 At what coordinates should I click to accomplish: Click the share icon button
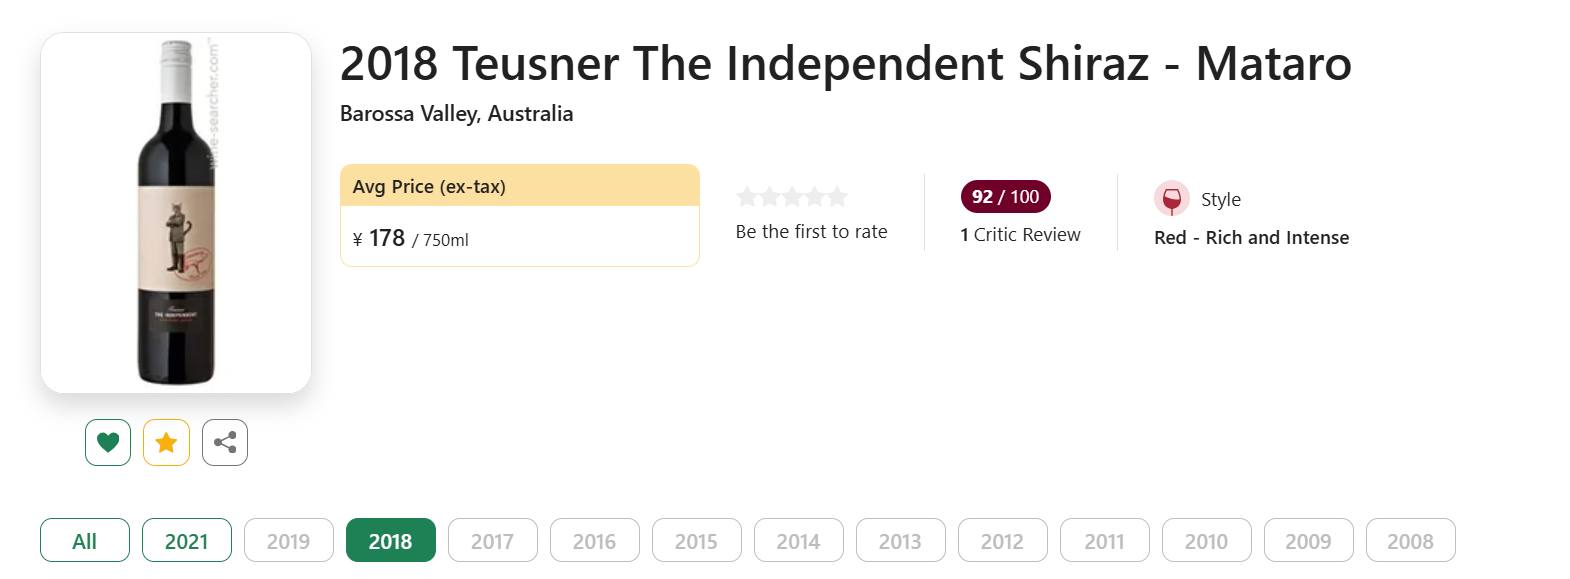point(225,442)
